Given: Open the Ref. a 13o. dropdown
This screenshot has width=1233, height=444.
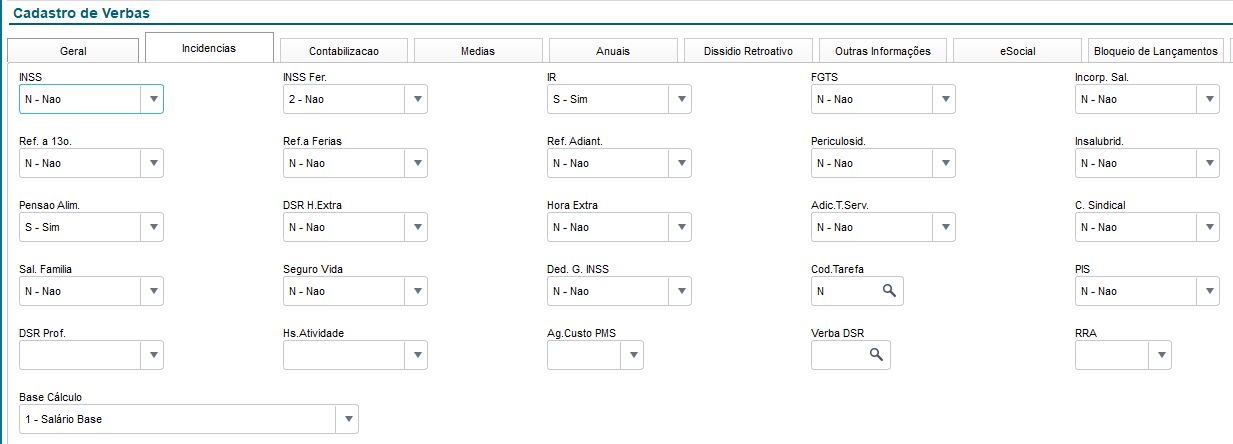Looking at the screenshot, I should [152, 163].
